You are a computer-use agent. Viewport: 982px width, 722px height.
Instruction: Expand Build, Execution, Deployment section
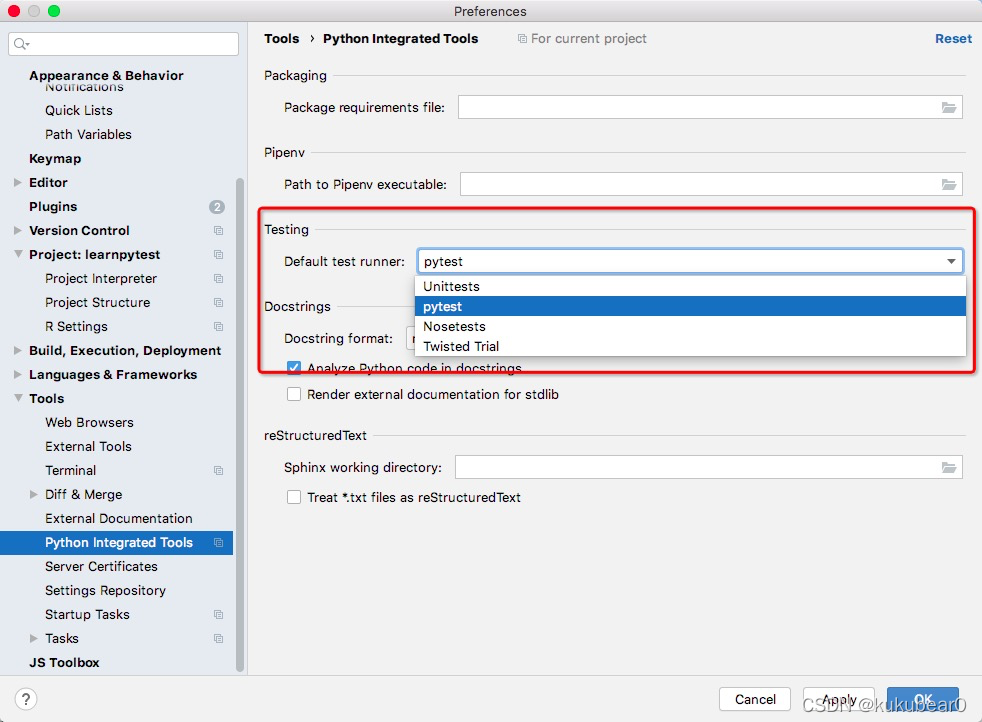(x=18, y=351)
